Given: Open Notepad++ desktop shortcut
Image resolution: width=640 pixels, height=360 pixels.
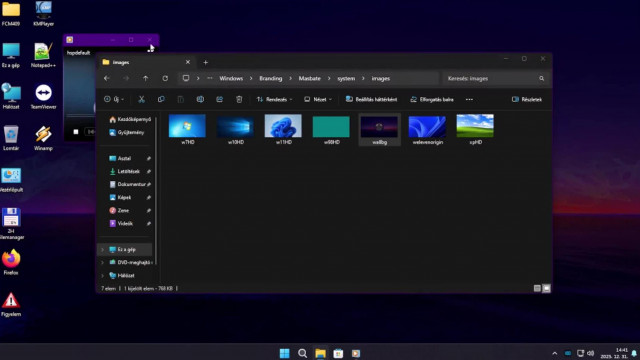Looking at the screenshot, I should click(43, 55).
